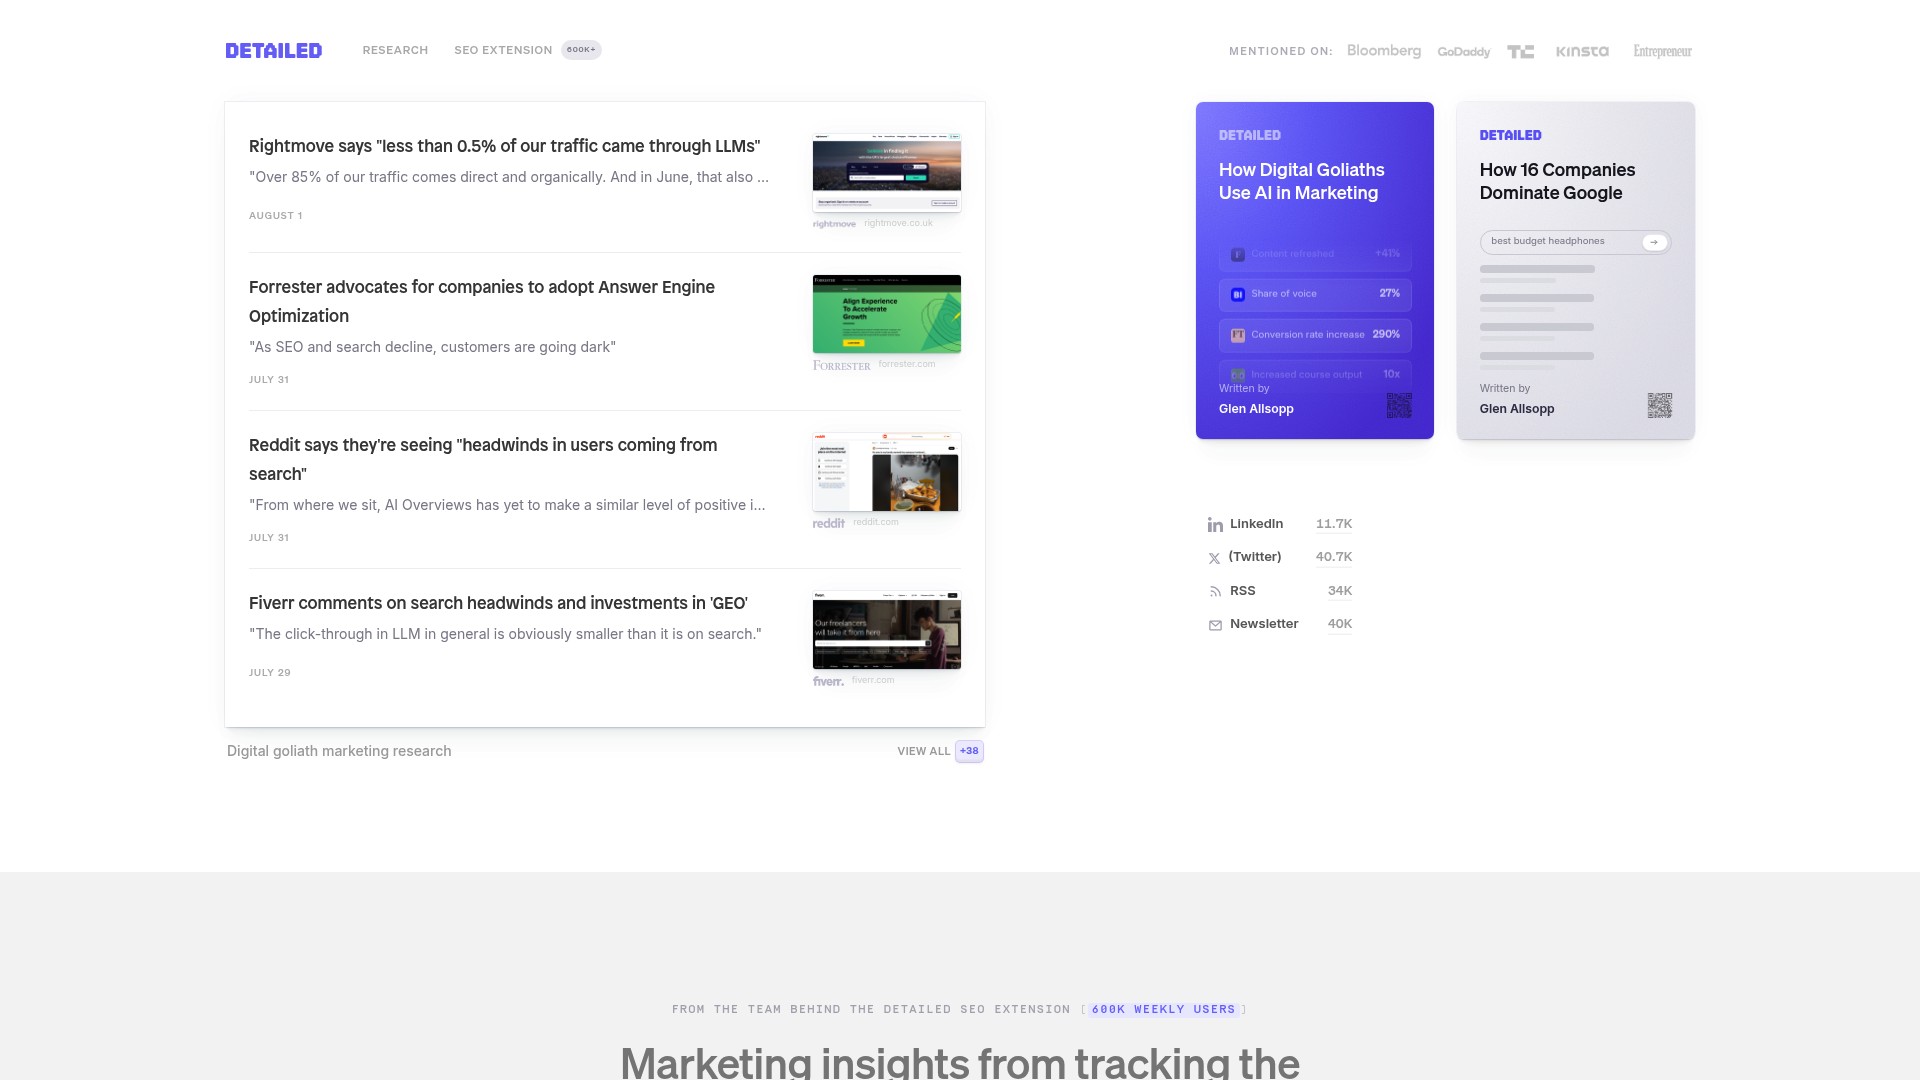Viewport: 1920px width, 1080px height.
Task: Click the 40K Newsletter subscriber count
Action: pyautogui.click(x=1340, y=624)
